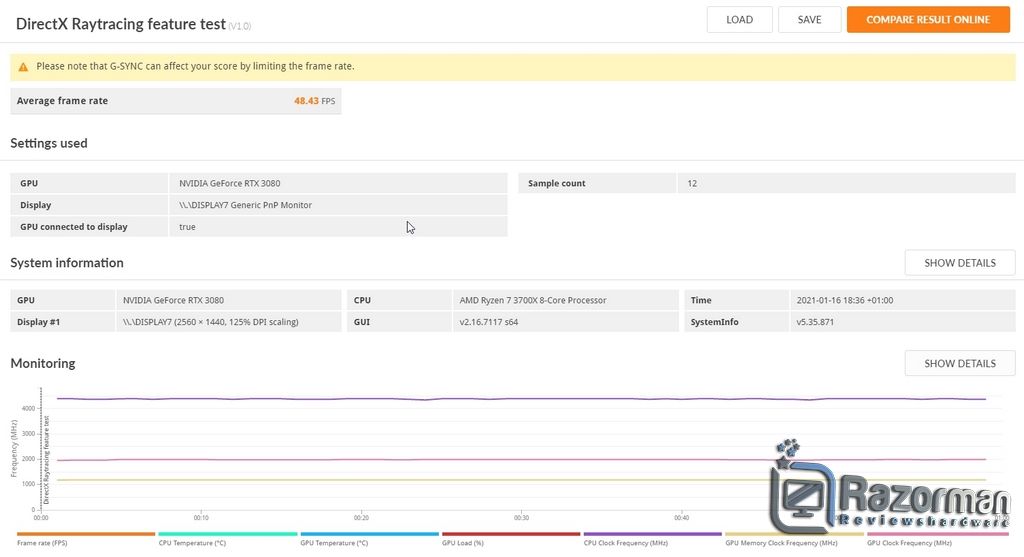This screenshot has width=1024, height=557.
Task: Select the Time value 2021-01-16 18:36
Action: pyautogui.click(x=844, y=300)
